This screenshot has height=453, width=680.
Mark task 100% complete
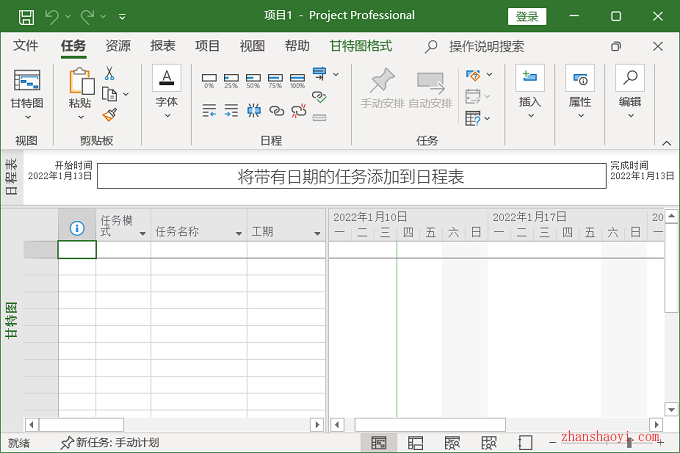pyautogui.click(x=298, y=81)
